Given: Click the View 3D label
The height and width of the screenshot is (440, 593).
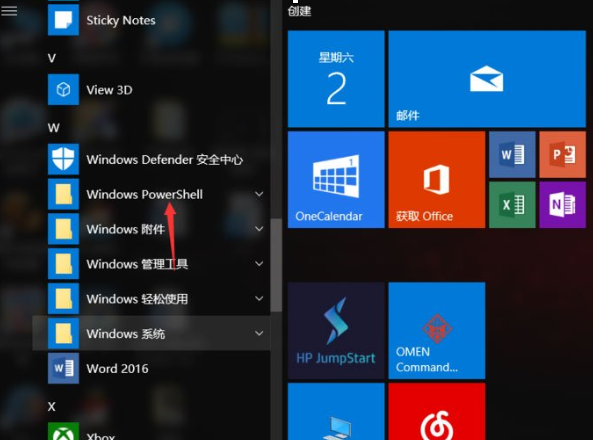Looking at the screenshot, I should [x=109, y=90].
